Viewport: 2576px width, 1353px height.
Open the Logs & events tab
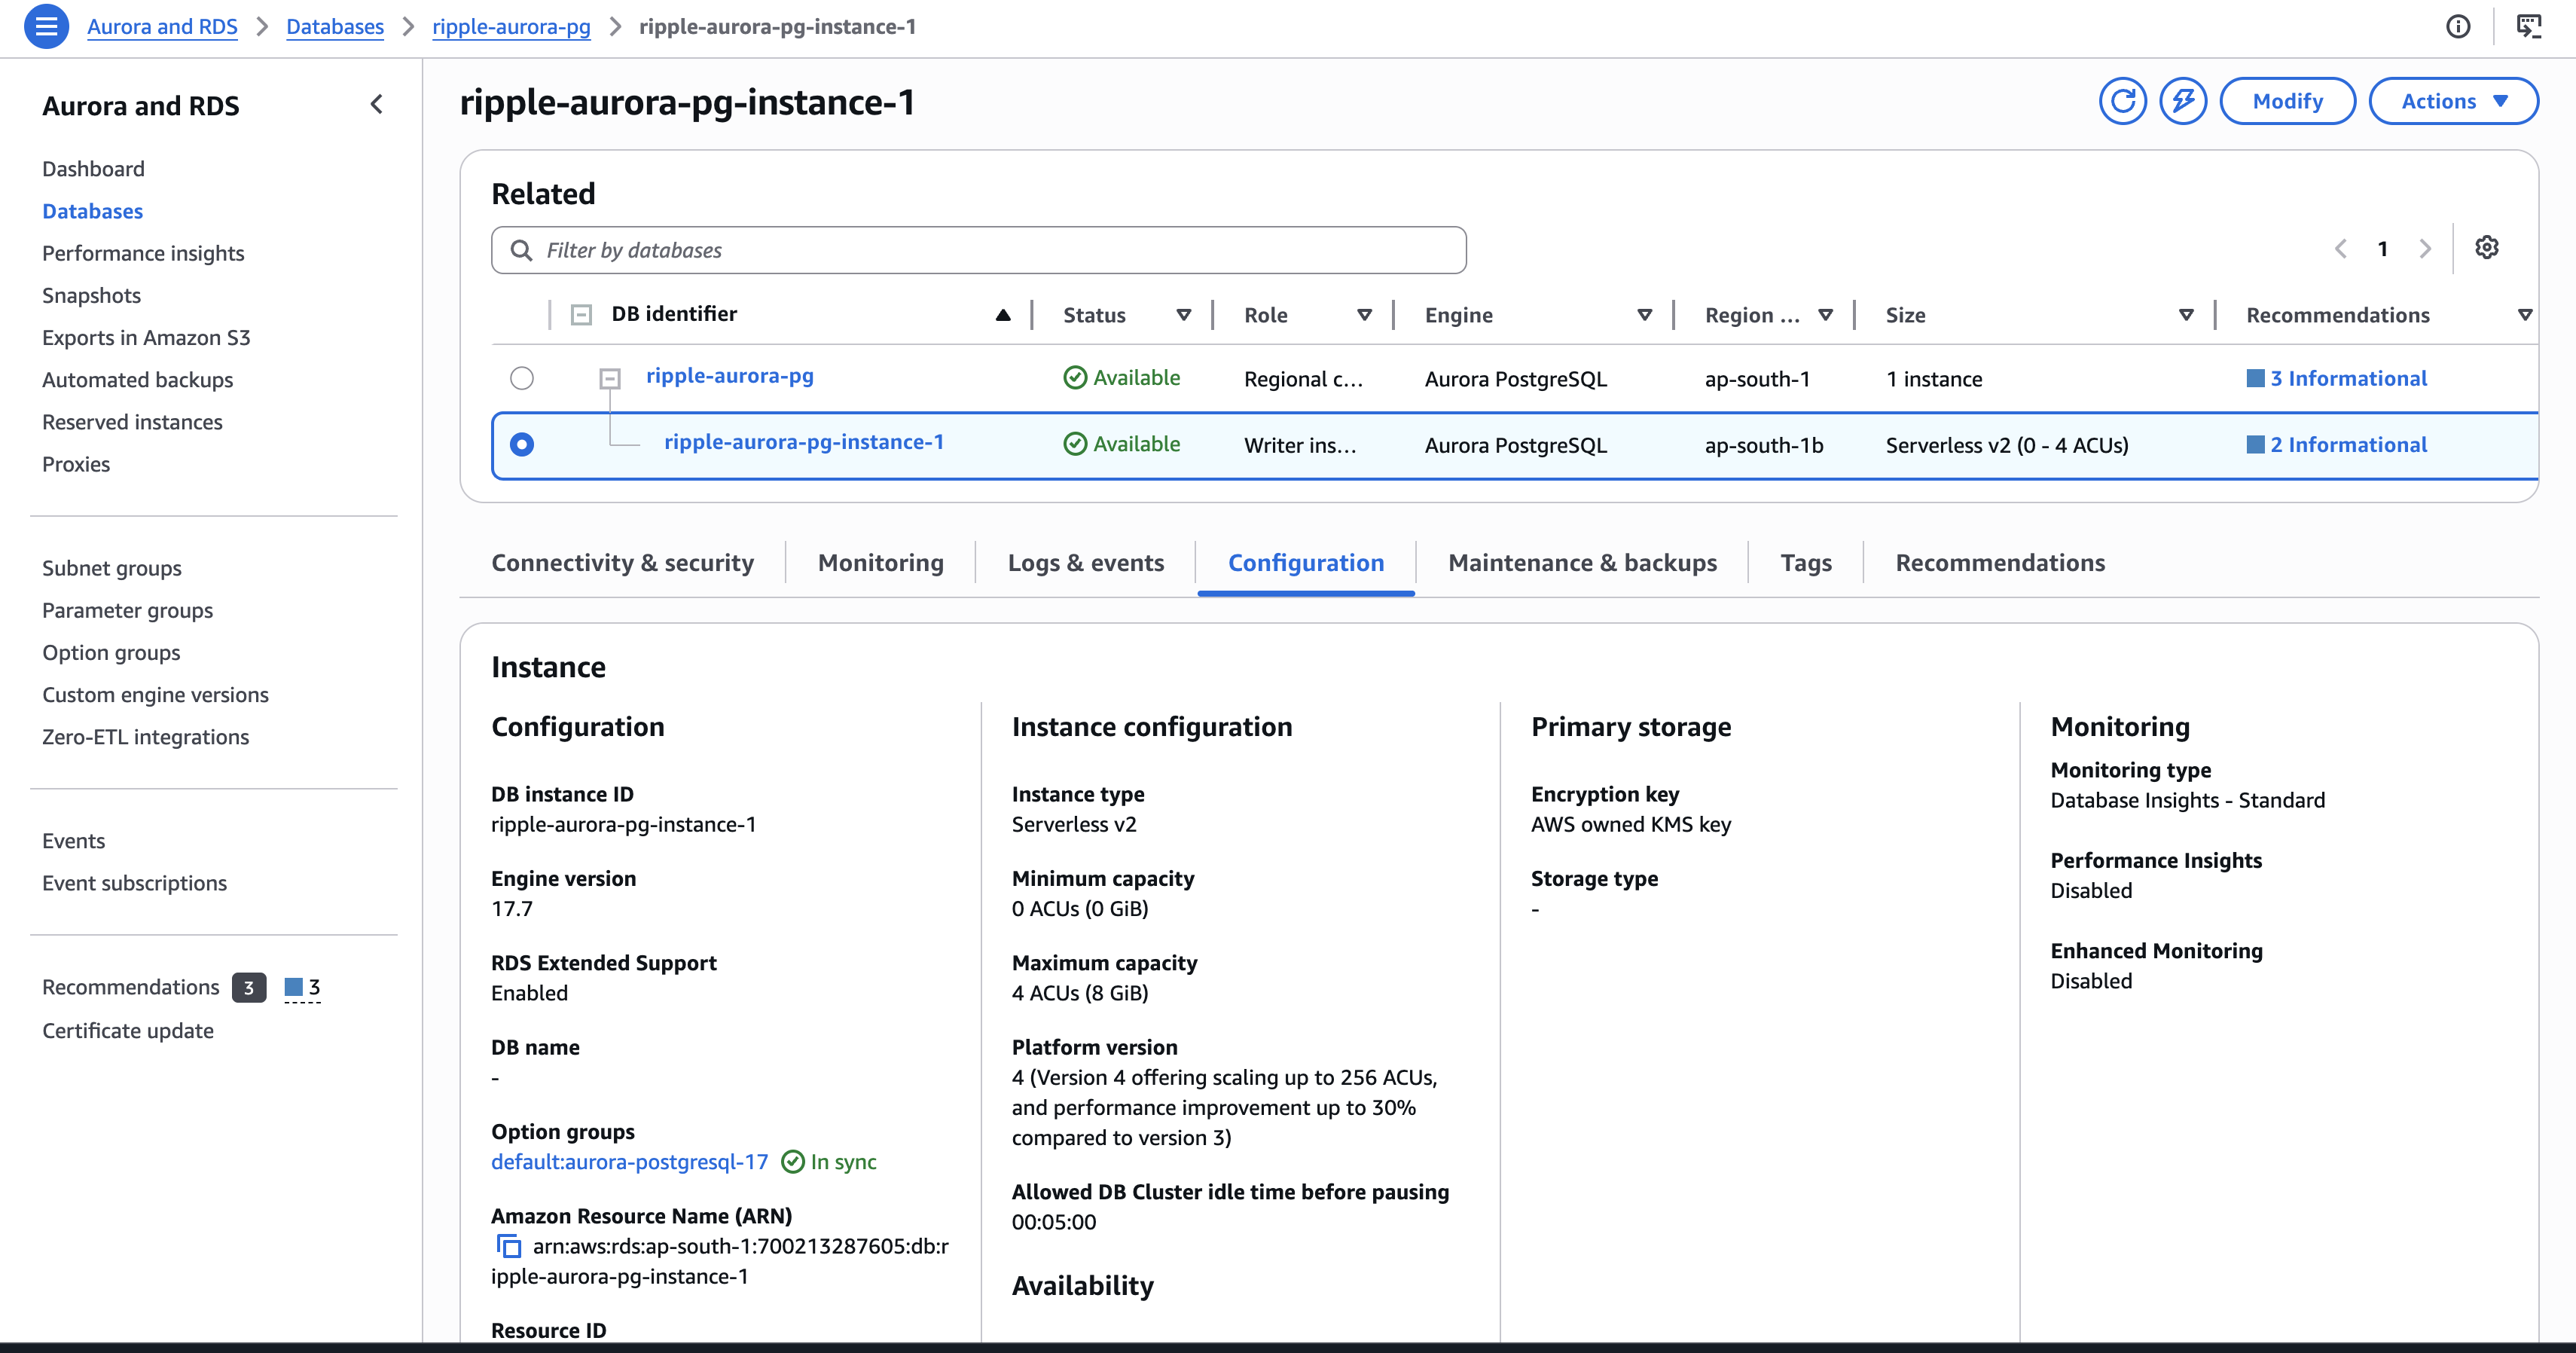[x=1086, y=563]
